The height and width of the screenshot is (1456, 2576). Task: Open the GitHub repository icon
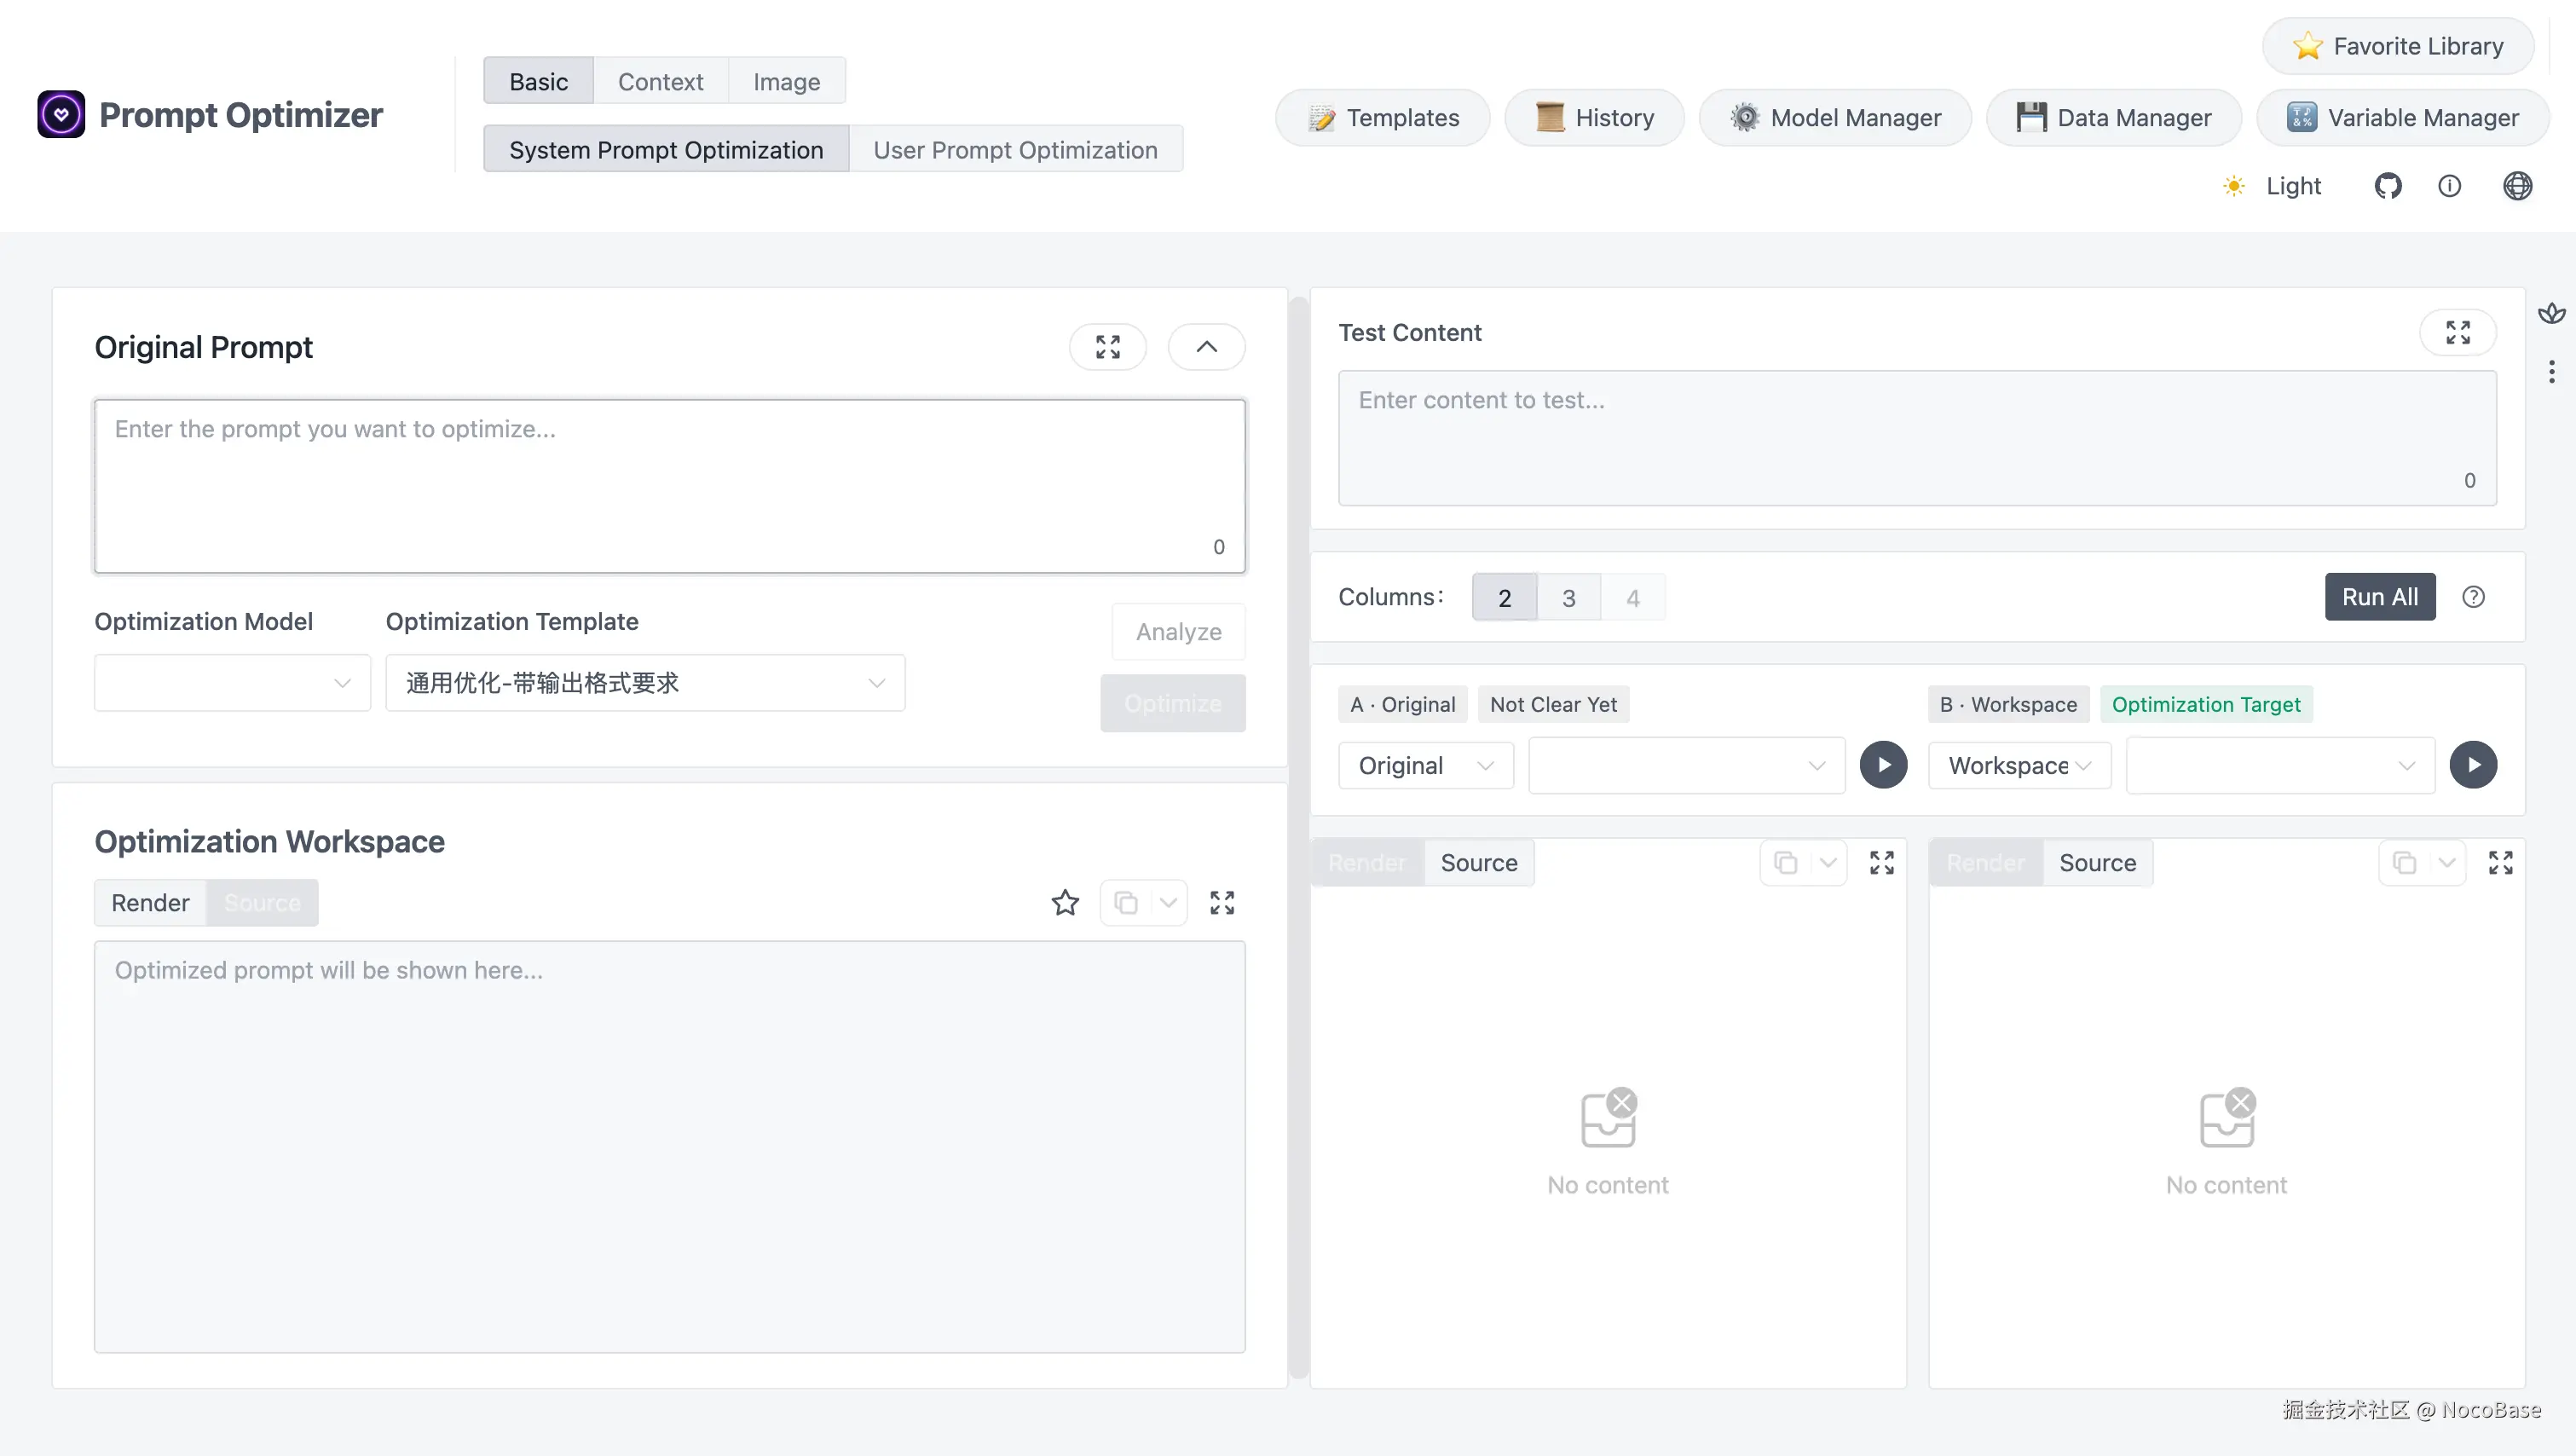point(2388,186)
